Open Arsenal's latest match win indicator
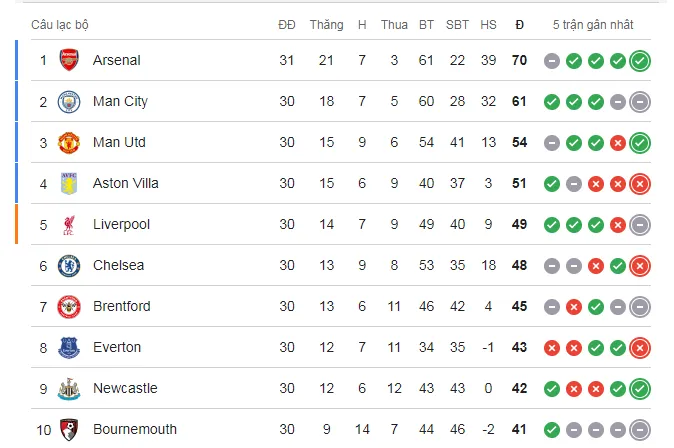This screenshot has height=448, width=674. pos(640,61)
